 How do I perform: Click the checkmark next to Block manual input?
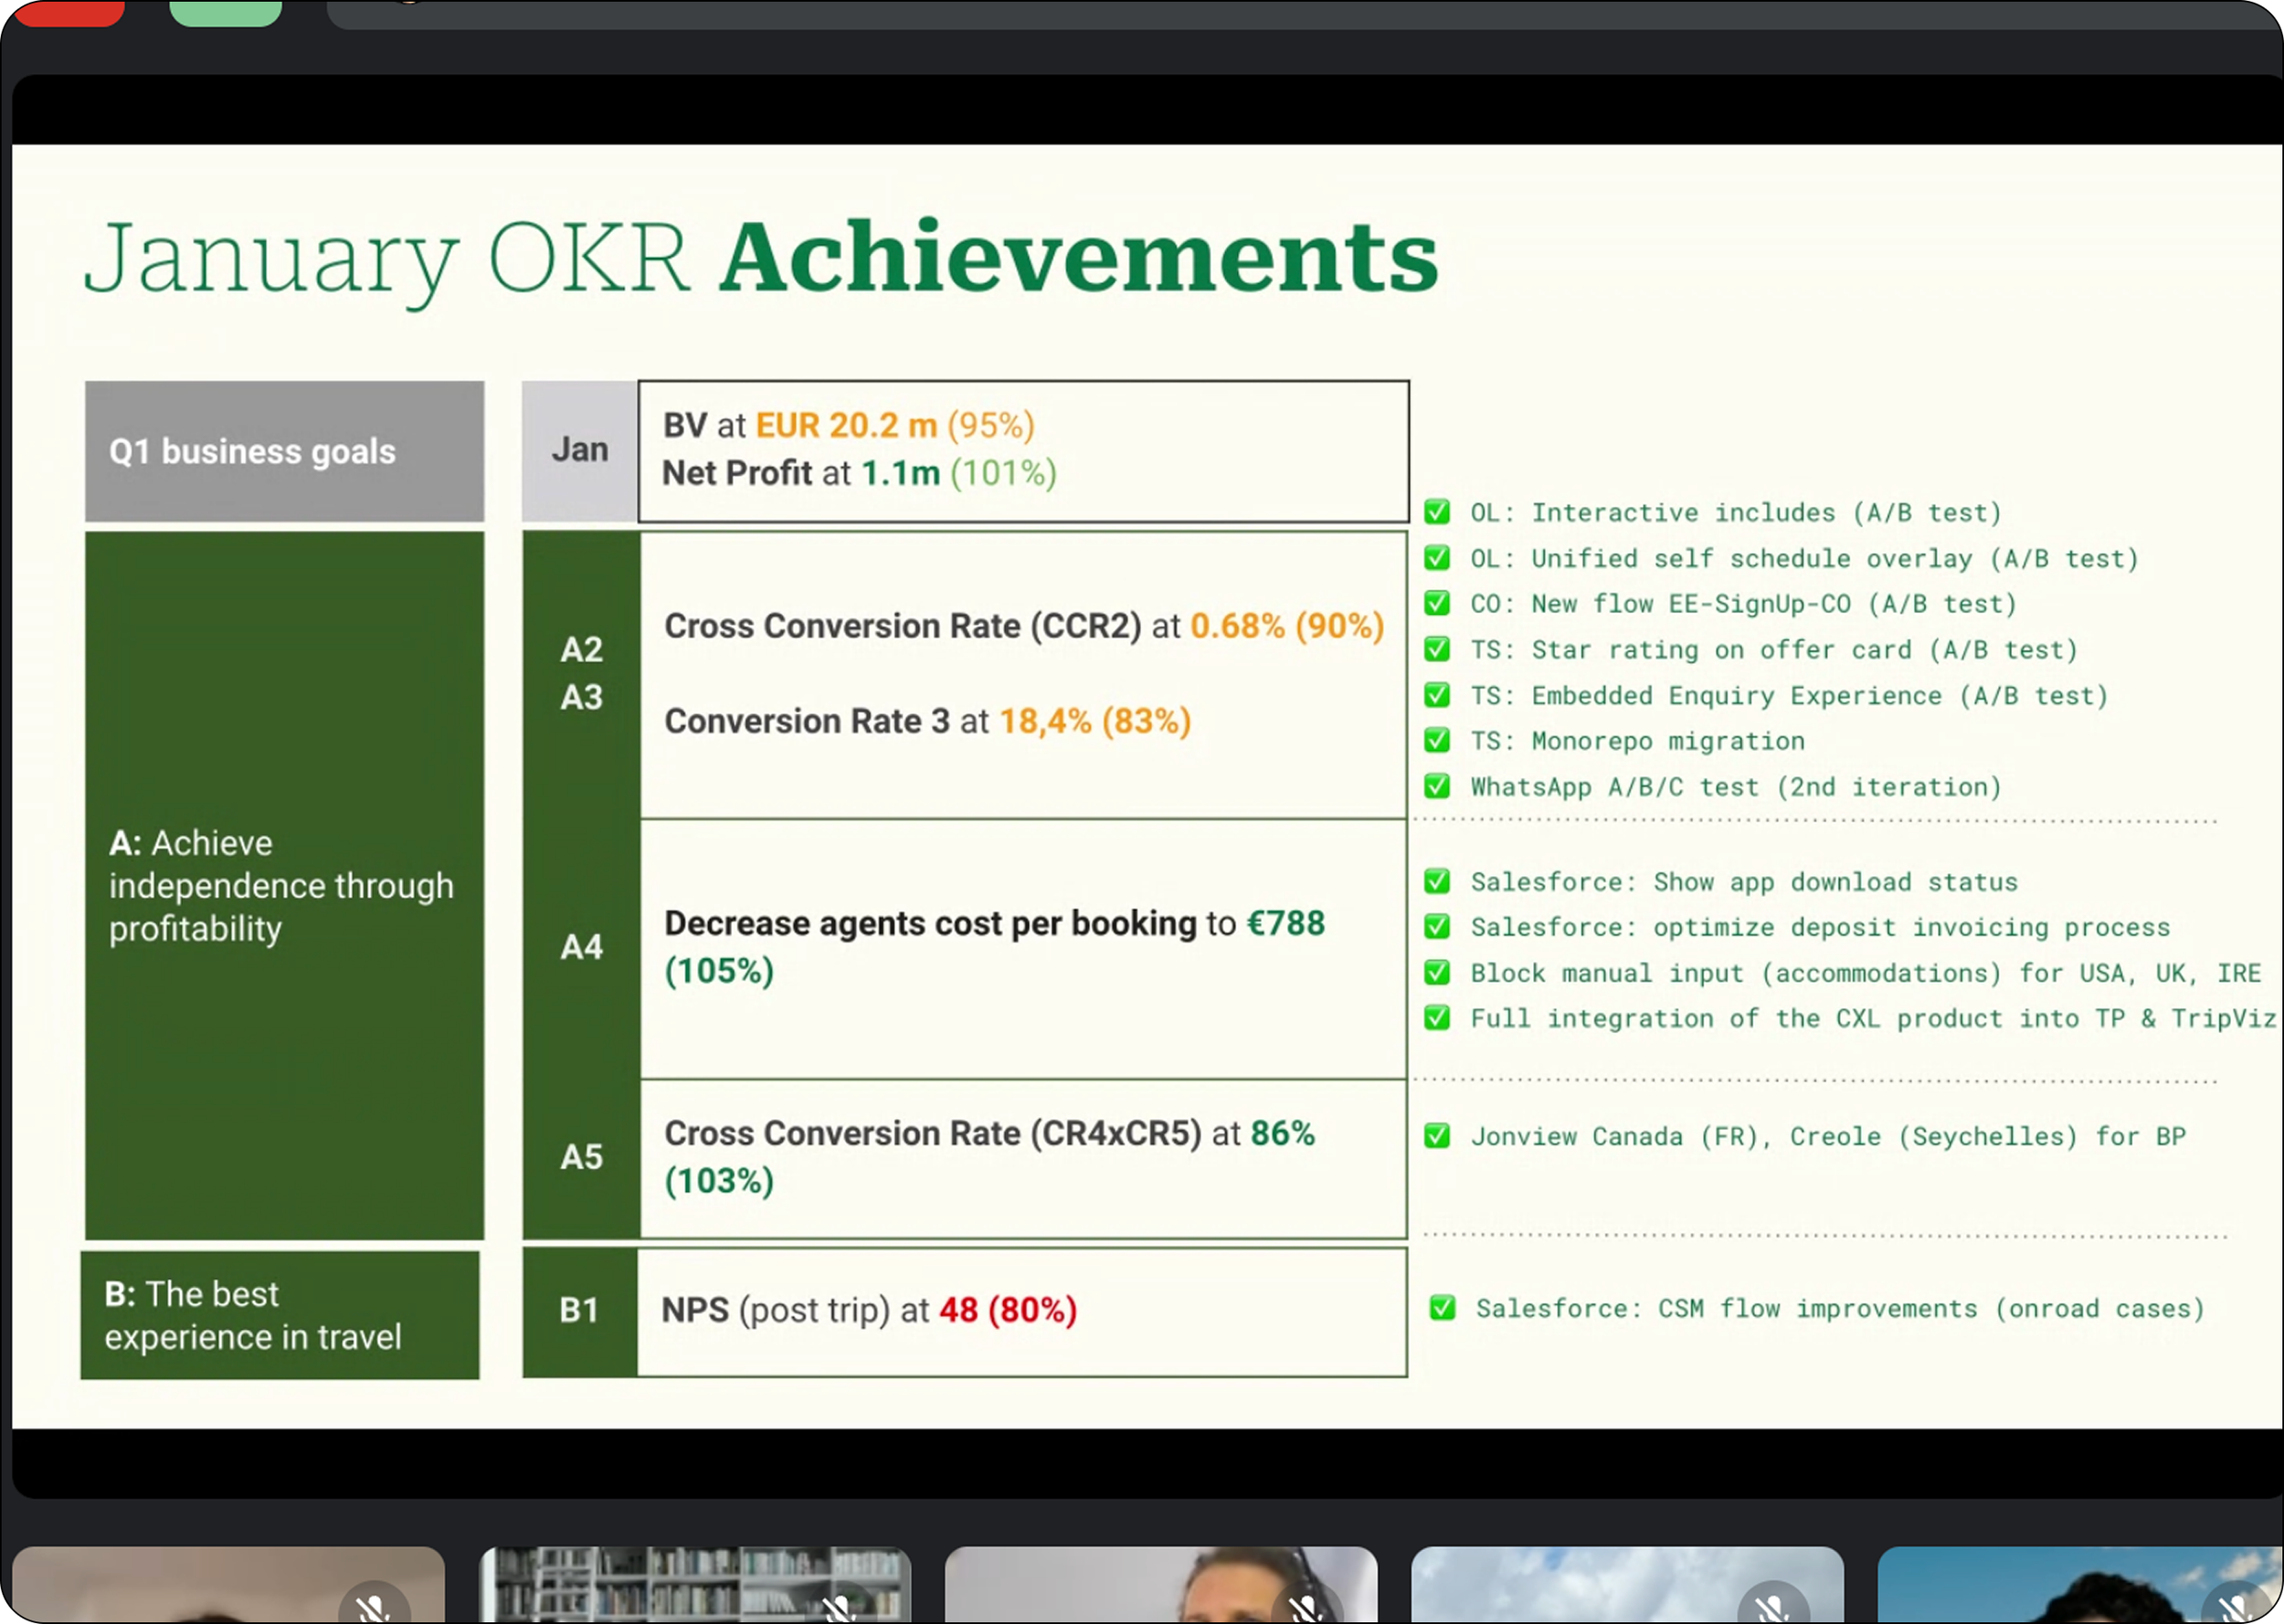1437,972
